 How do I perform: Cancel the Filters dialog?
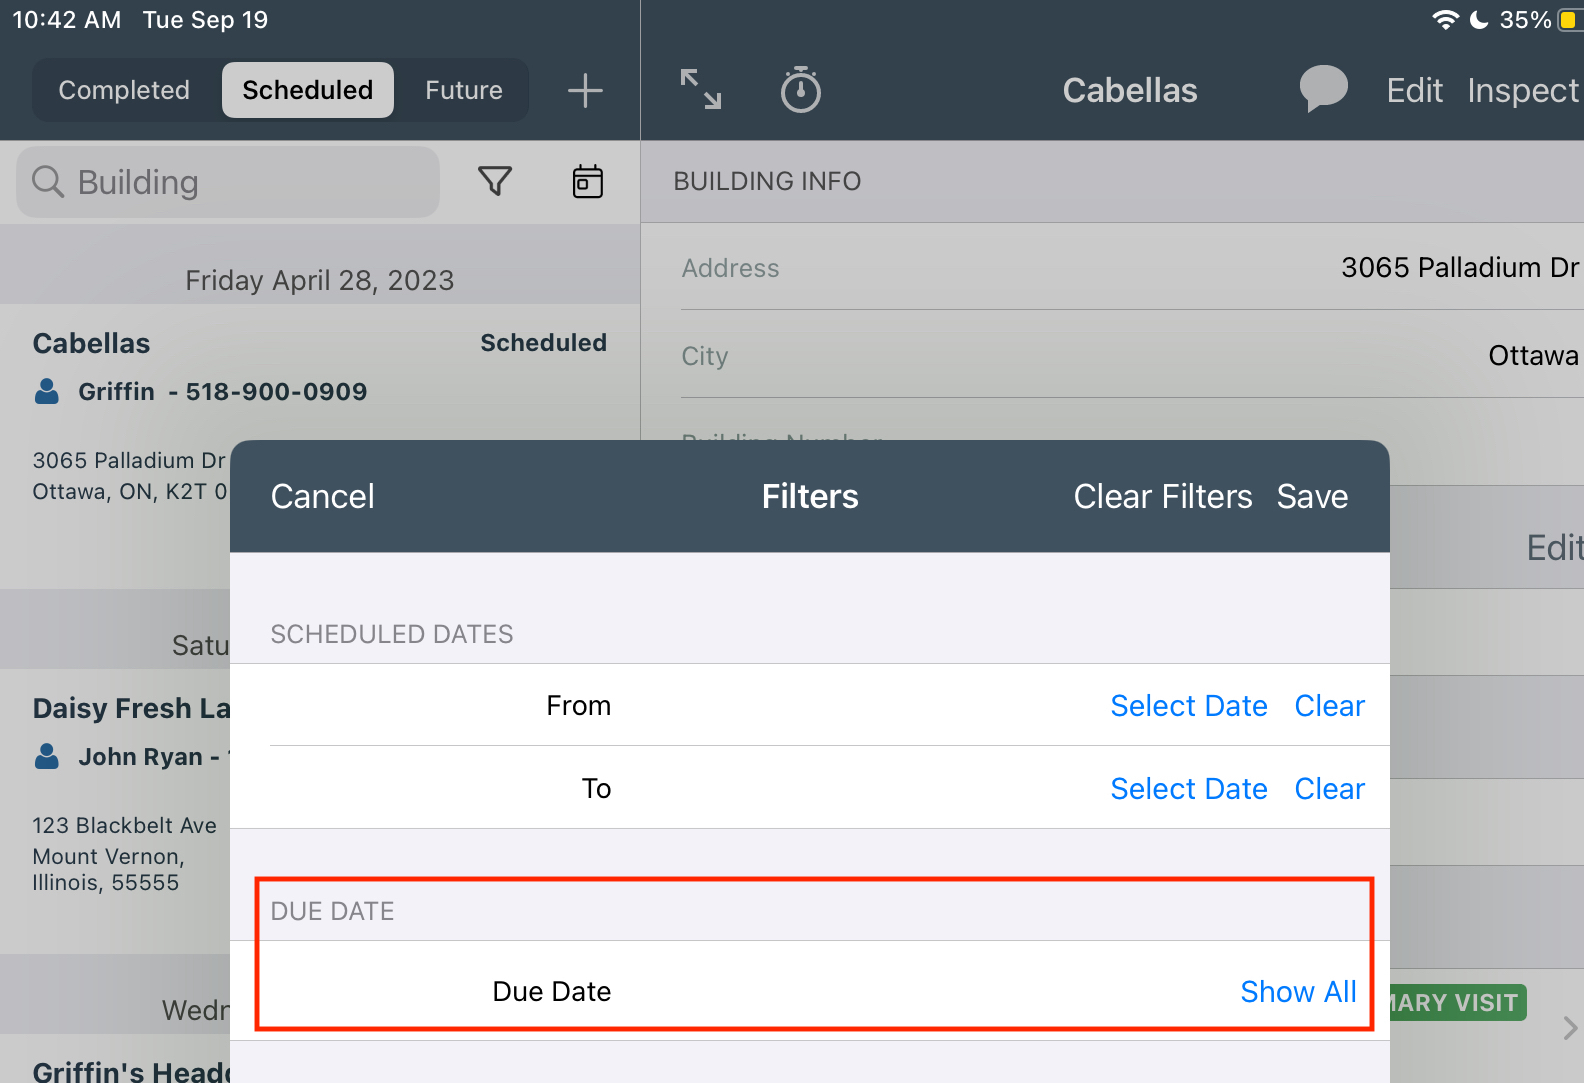point(322,497)
